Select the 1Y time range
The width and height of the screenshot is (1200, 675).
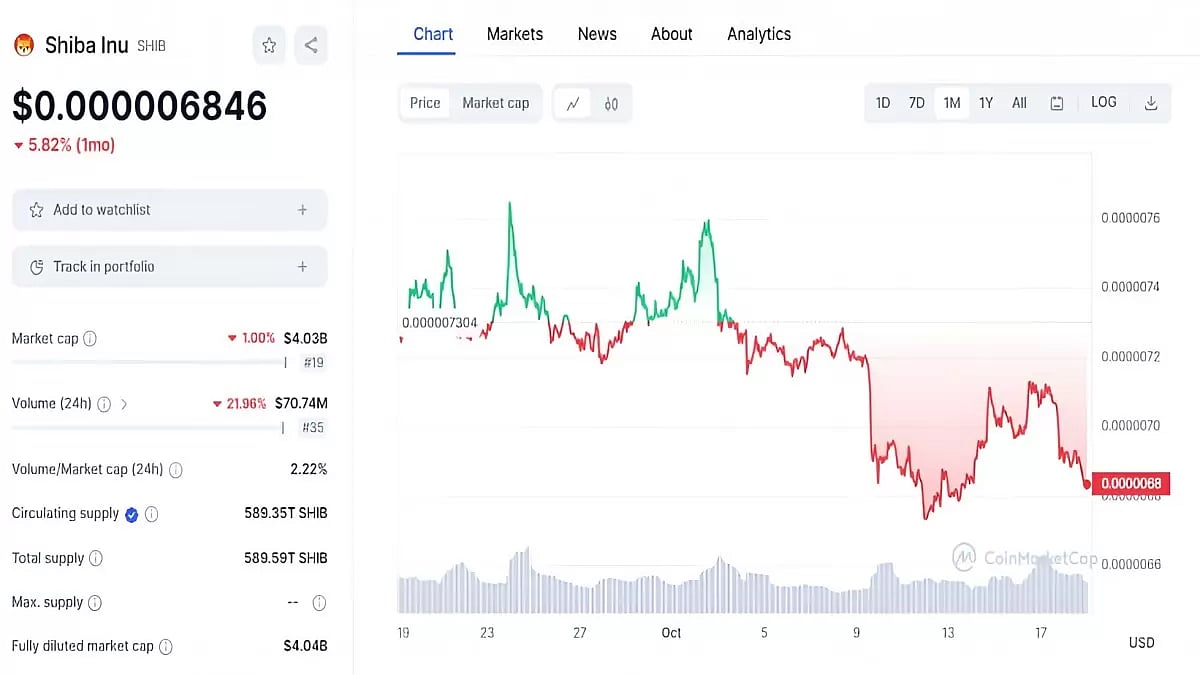986,103
